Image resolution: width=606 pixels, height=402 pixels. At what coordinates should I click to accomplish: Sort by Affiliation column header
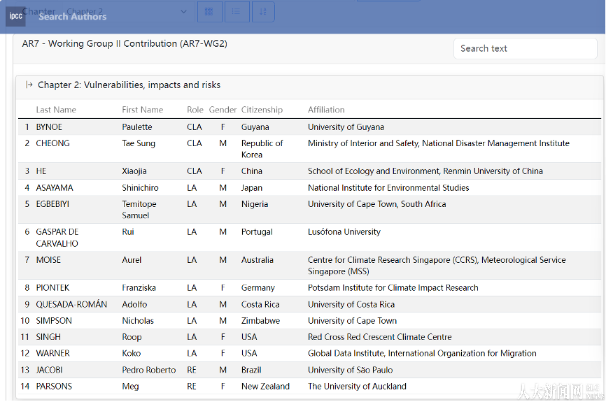[326, 110]
